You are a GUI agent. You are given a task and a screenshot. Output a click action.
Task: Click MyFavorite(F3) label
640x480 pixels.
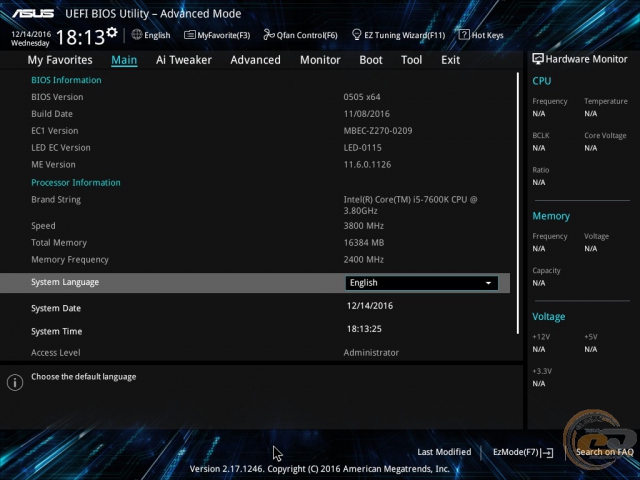point(224,36)
